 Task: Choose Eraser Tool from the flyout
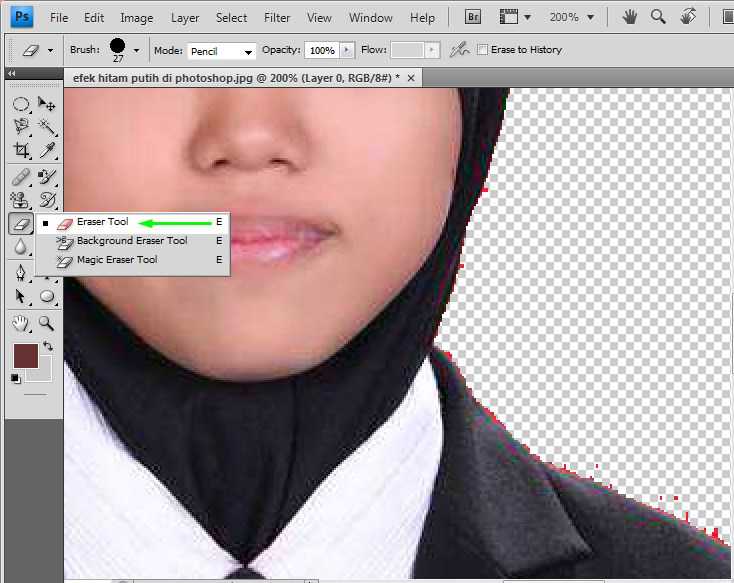pyautogui.click(x=133, y=222)
